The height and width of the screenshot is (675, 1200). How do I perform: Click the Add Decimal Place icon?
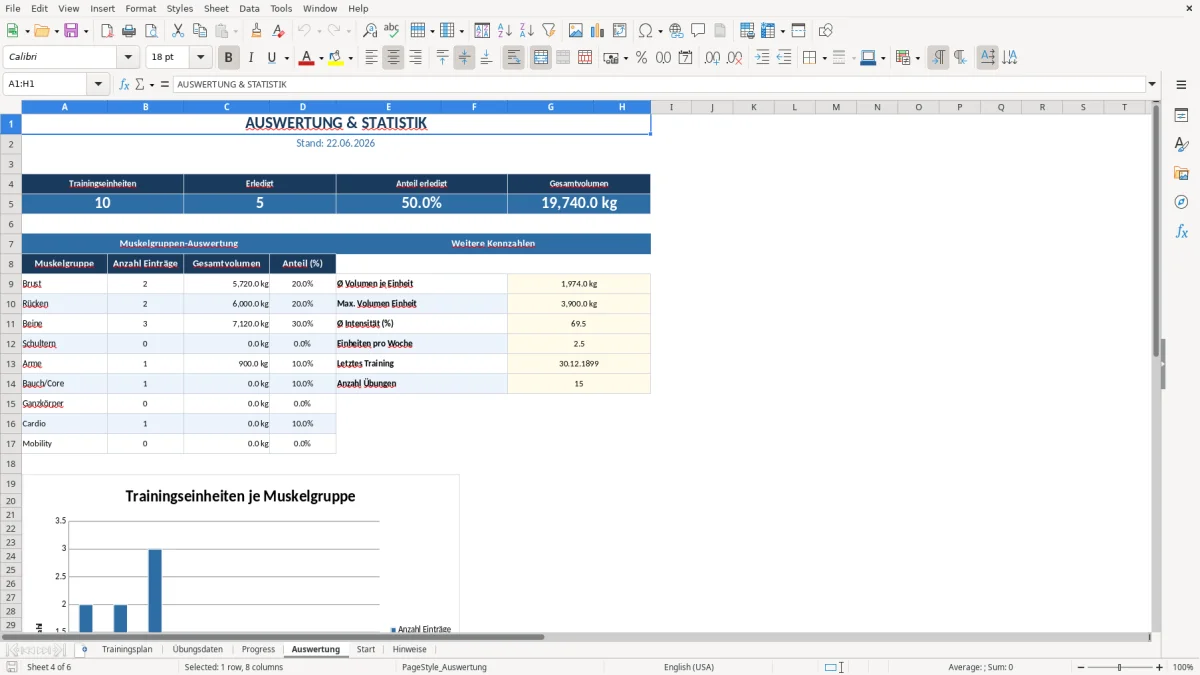coord(713,58)
